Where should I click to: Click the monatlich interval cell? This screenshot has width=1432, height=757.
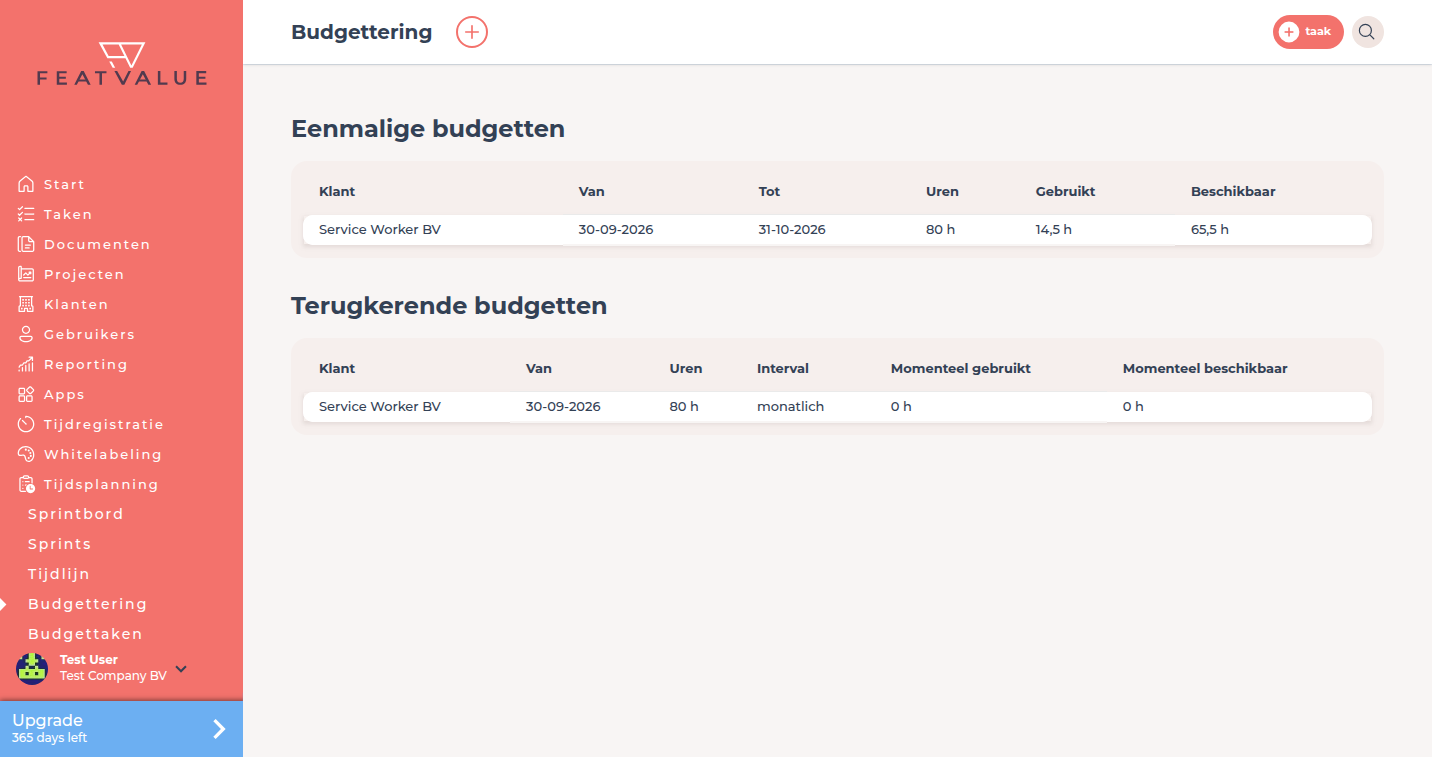790,407
